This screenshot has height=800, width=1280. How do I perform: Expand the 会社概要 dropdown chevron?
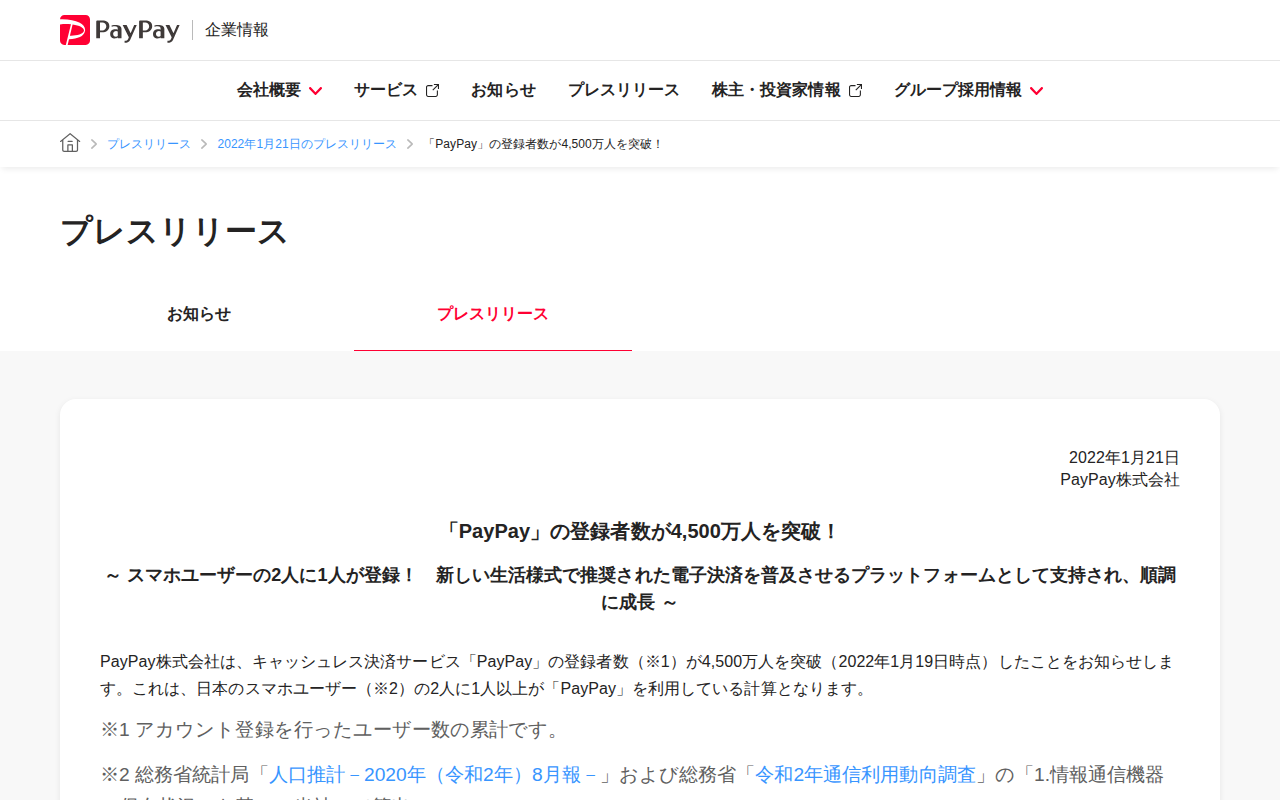316,91
